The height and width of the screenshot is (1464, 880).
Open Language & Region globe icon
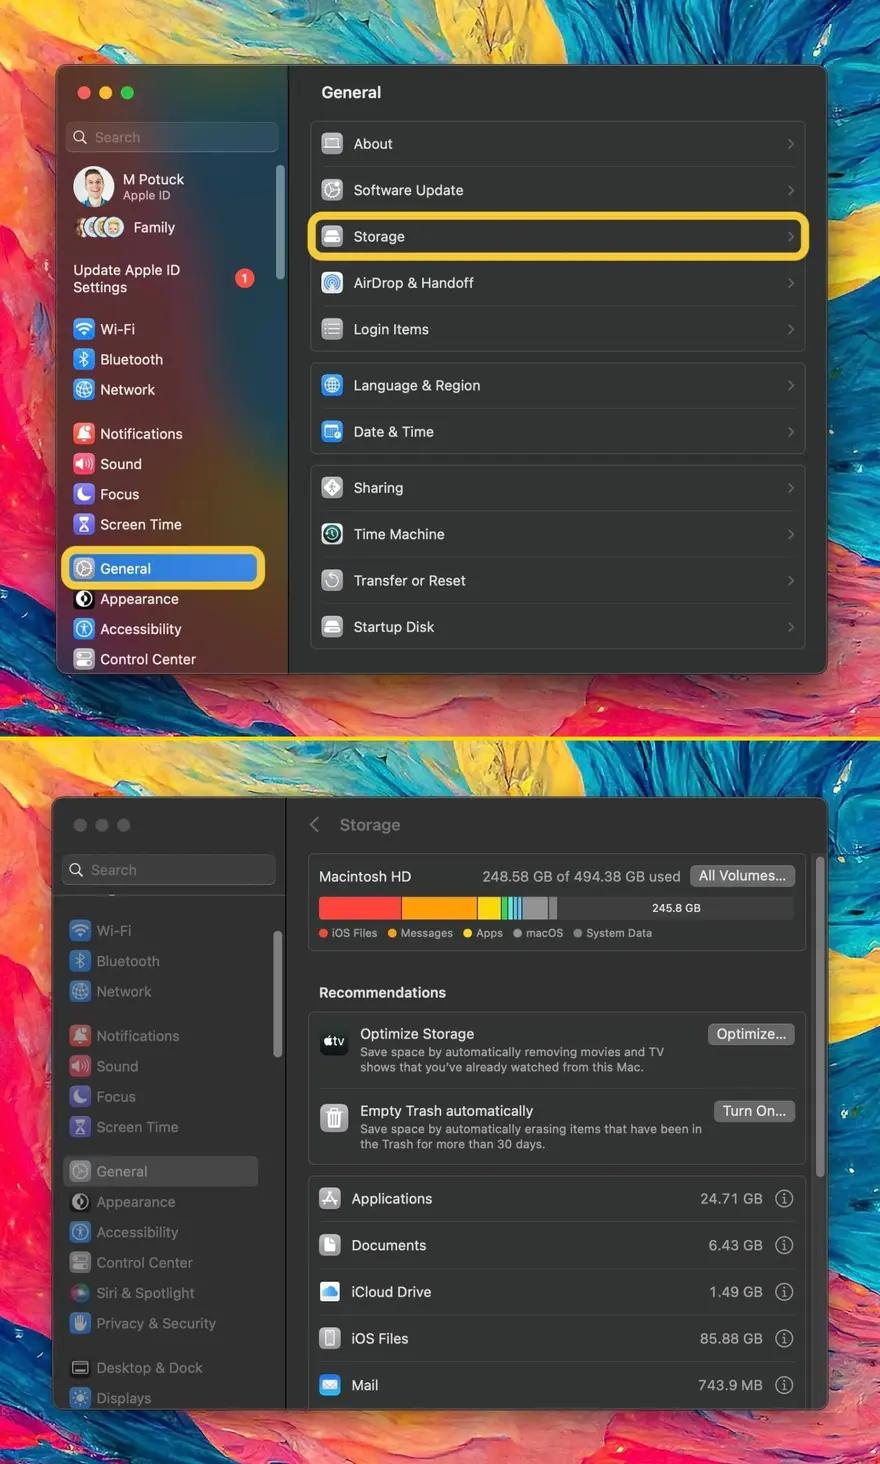point(332,386)
